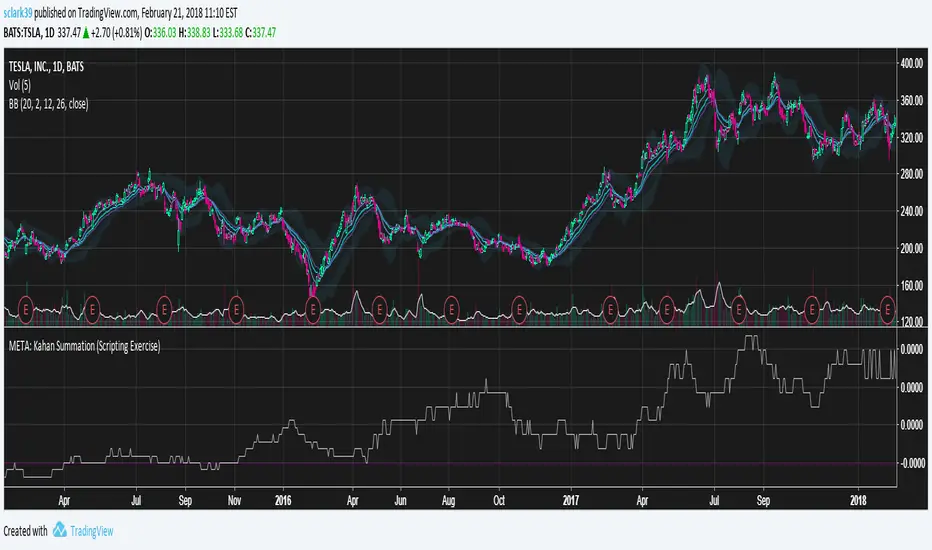Click the earnings marker left of the first Apr label
This screenshot has height=550, width=932.
pyautogui.click(x=26, y=309)
